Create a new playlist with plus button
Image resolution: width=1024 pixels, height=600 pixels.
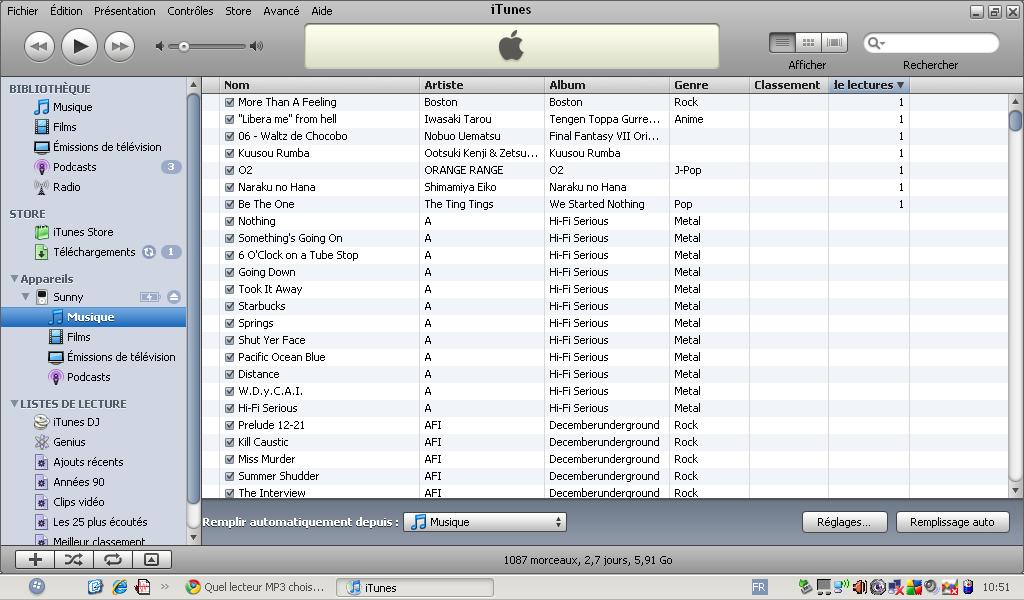click(35, 560)
